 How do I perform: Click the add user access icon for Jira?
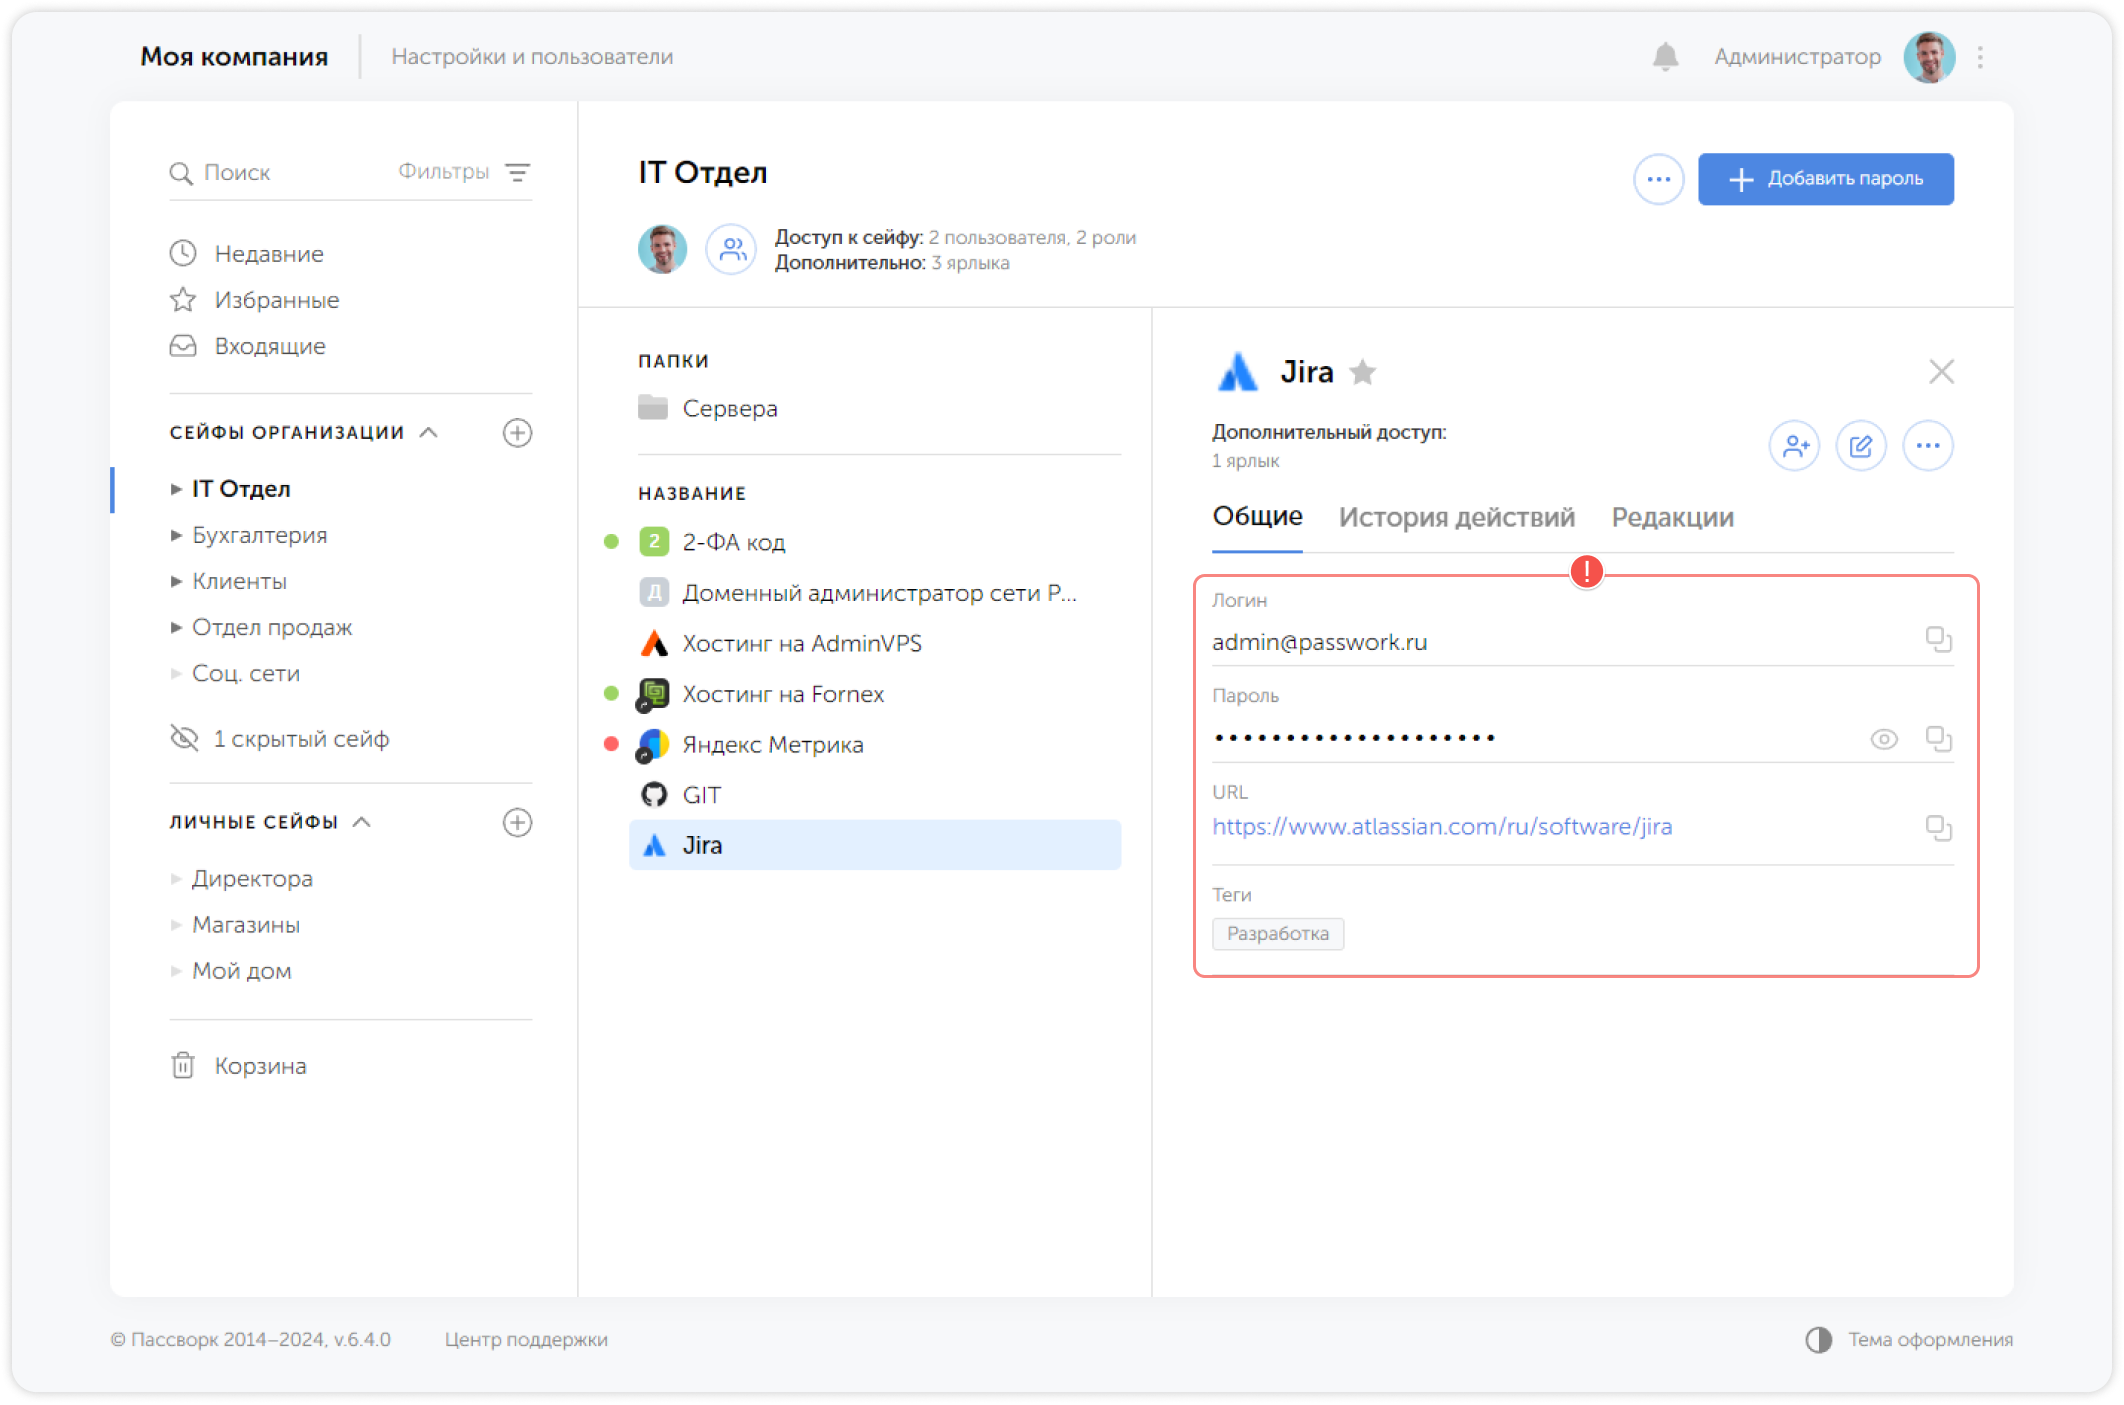tap(1794, 446)
